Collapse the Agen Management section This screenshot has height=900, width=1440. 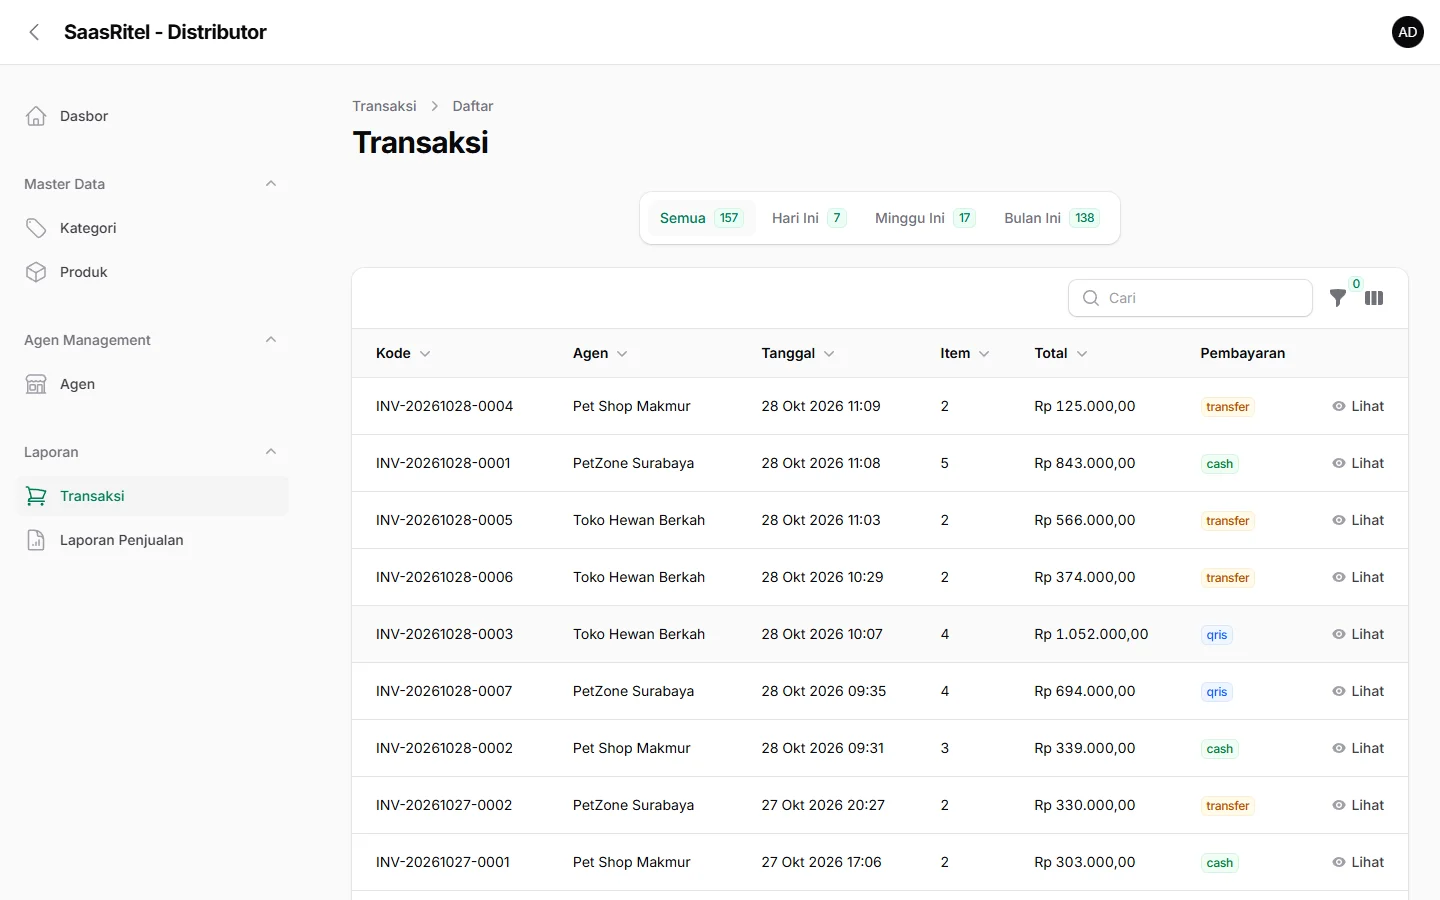click(271, 340)
